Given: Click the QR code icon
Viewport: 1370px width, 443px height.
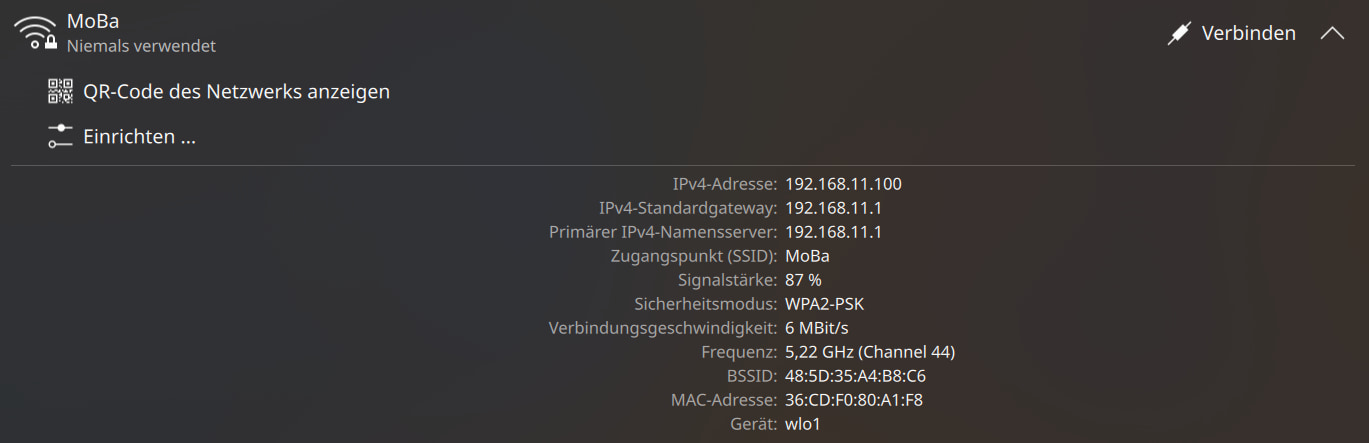Looking at the screenshot, I should (x=61, y=91).
